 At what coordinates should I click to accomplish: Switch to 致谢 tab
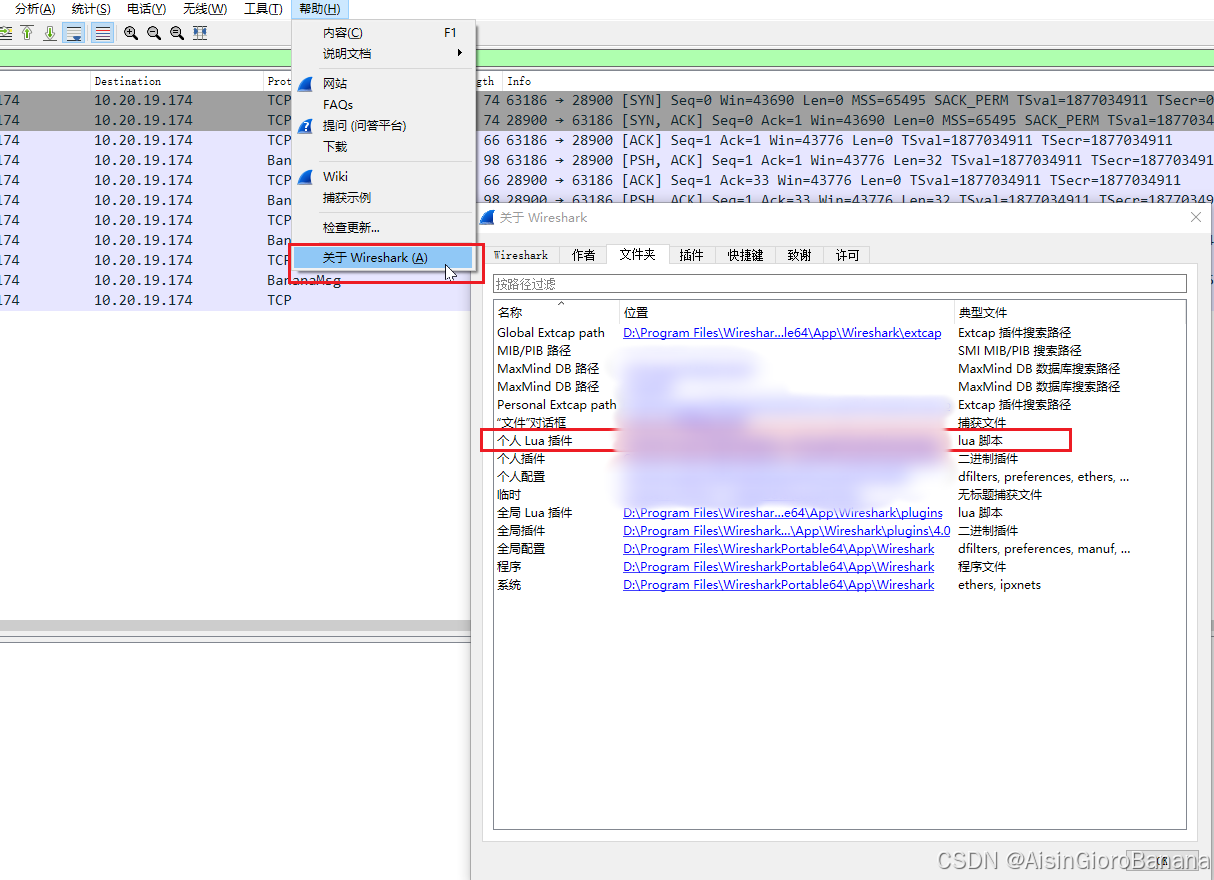point(799,255)
